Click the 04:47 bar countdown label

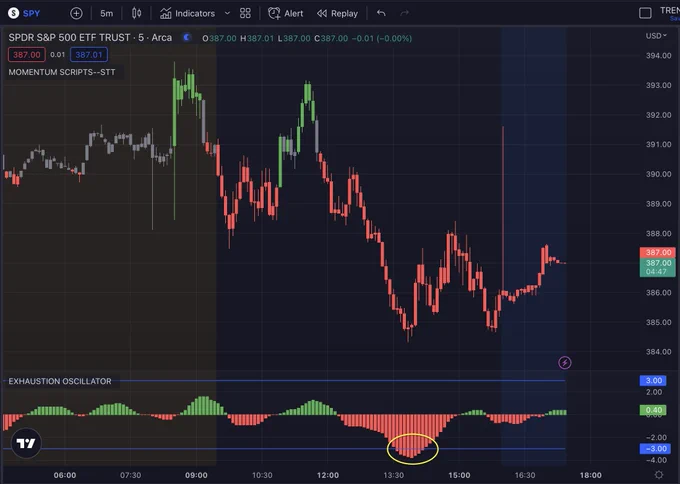coord(656,272)
